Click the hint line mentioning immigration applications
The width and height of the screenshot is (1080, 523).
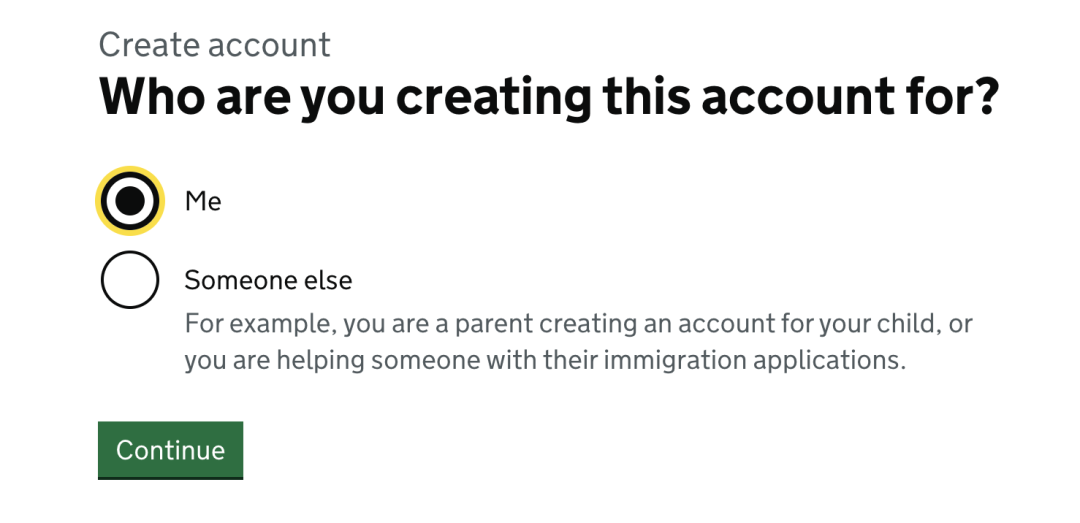pos(544,361)
